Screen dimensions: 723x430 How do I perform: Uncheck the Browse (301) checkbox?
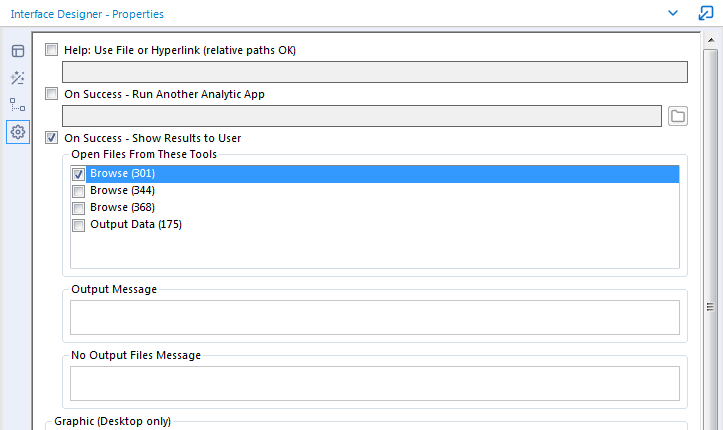click(x=79, y=174)
